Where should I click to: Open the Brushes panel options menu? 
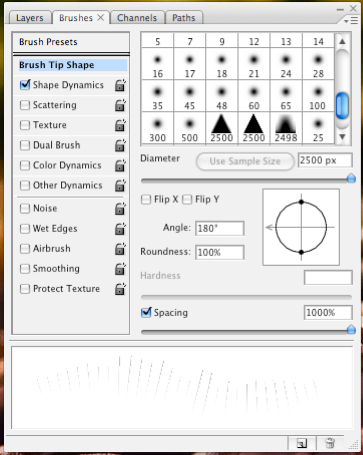coord(351,21)
